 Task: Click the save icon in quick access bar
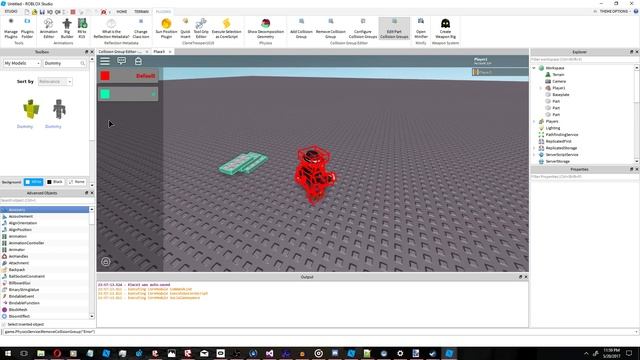click(42, 12)
